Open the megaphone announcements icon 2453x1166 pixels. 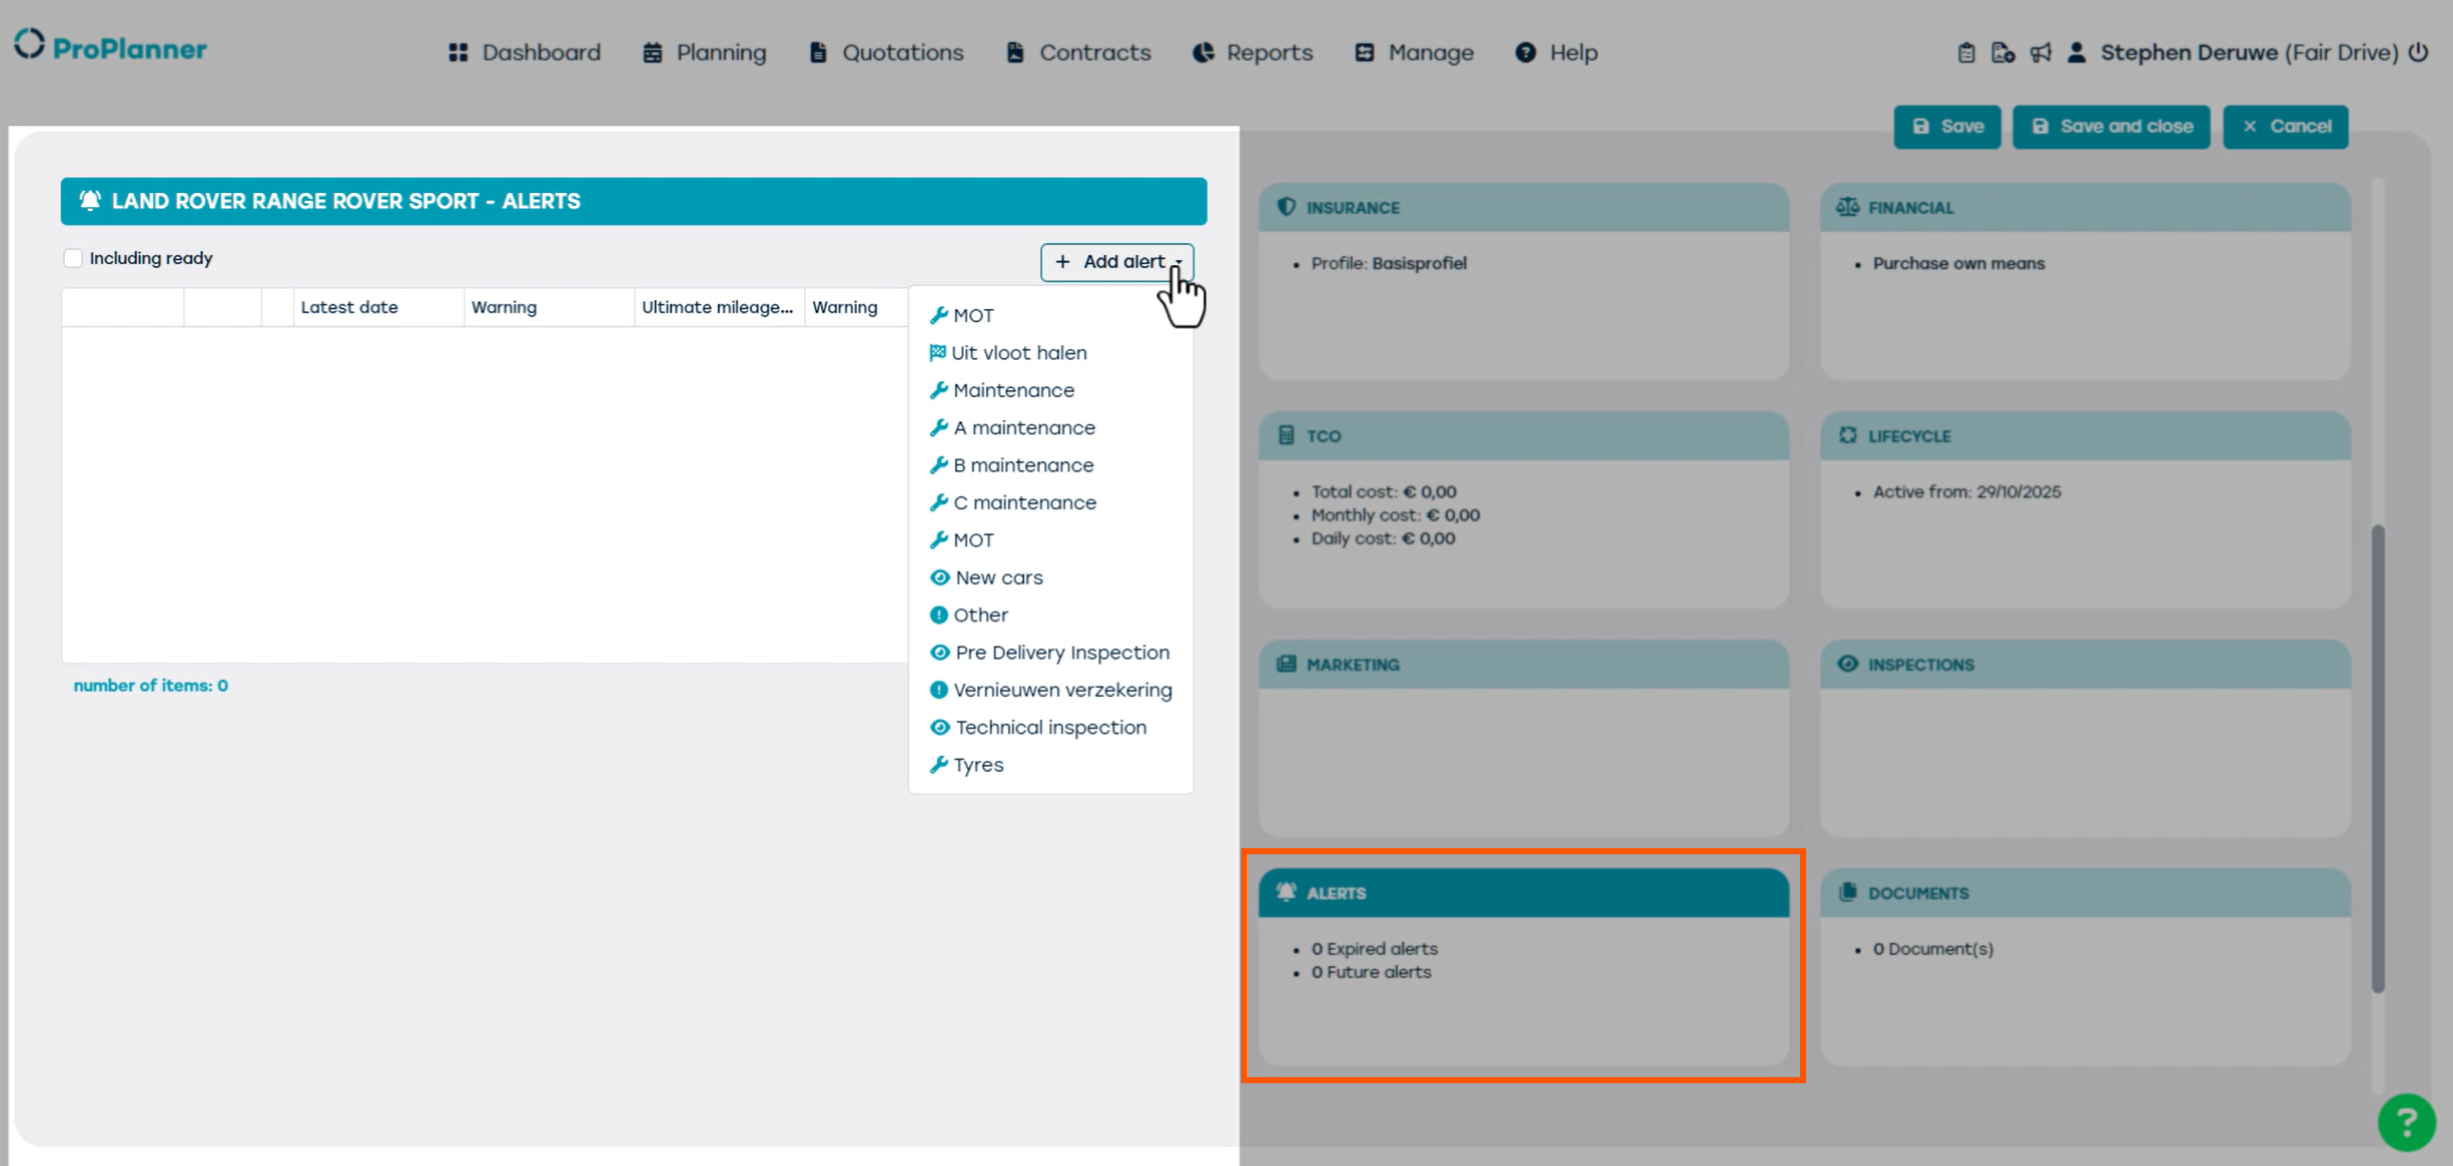click(2040, 53)
